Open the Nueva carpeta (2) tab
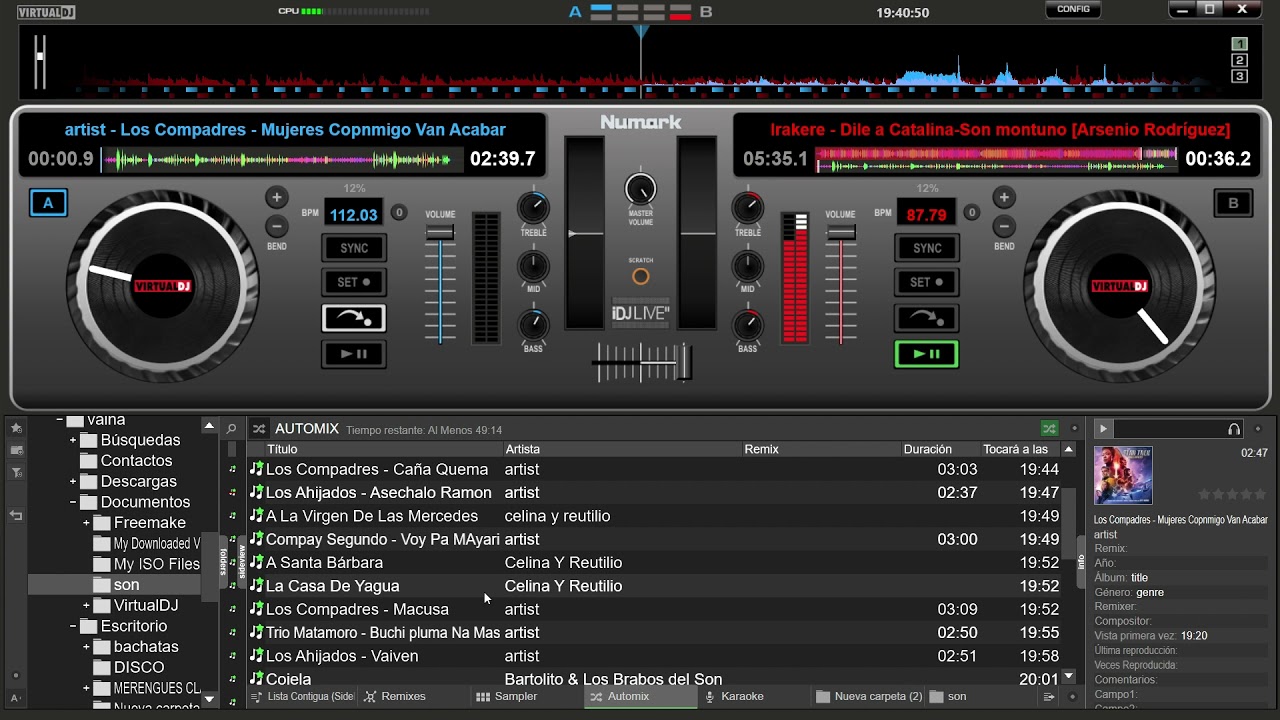Image resolution: width=1280 pixels, height=720 pixels. point(869,697)
